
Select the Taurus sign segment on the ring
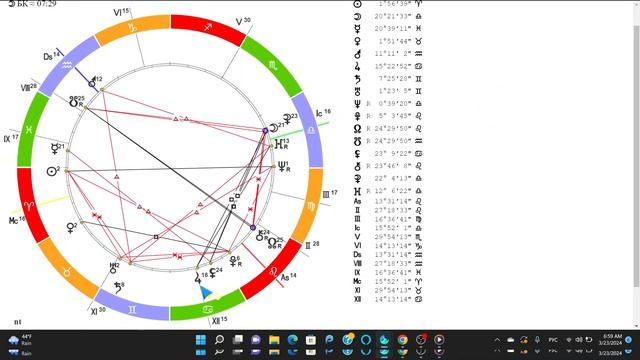(x=67, y=271)
